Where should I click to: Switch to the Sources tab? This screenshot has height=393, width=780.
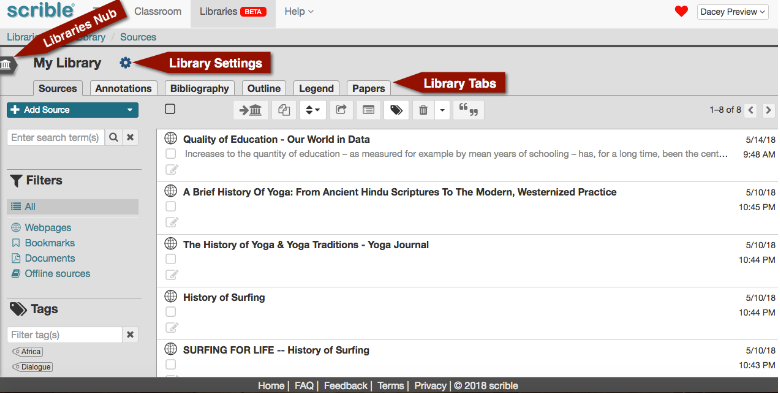point(58,88)
